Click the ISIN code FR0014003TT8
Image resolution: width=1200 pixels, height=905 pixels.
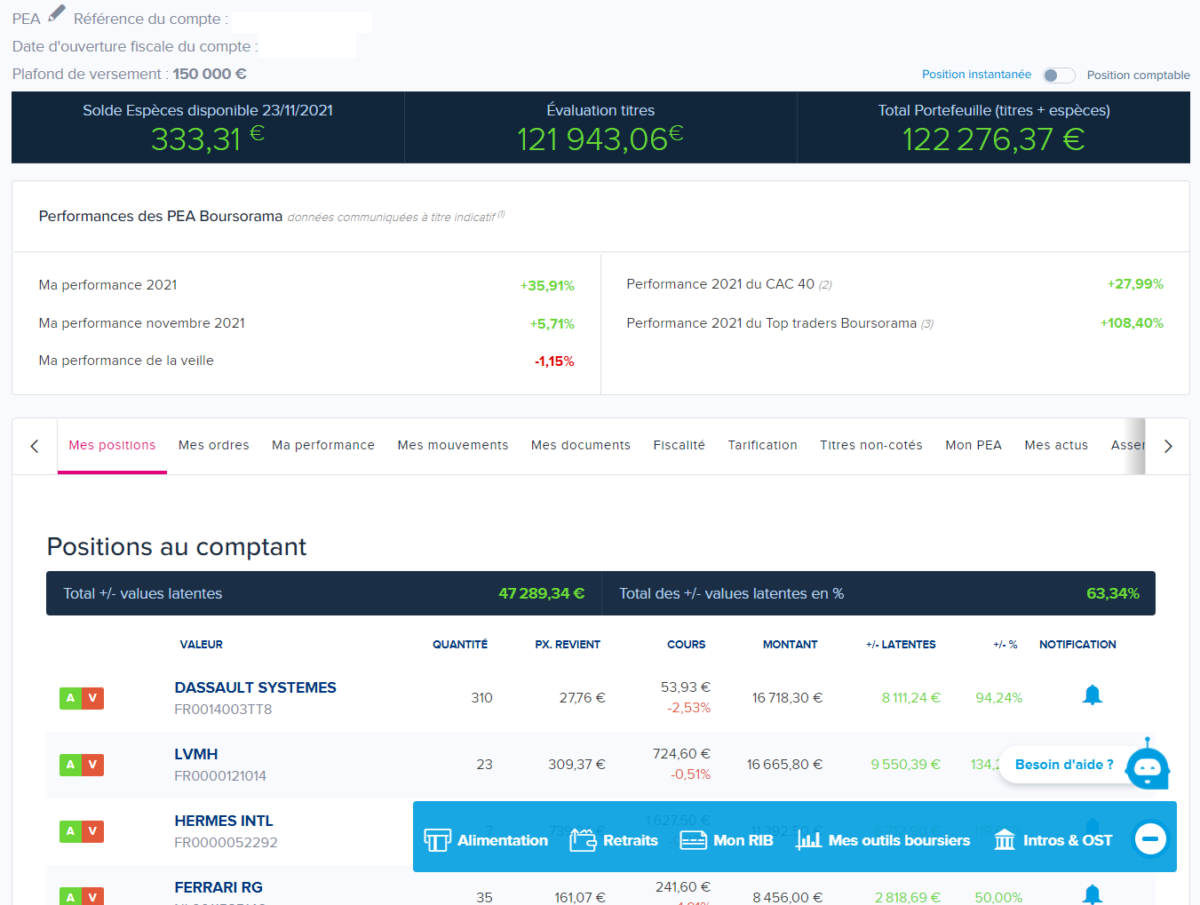coord(223,710)
